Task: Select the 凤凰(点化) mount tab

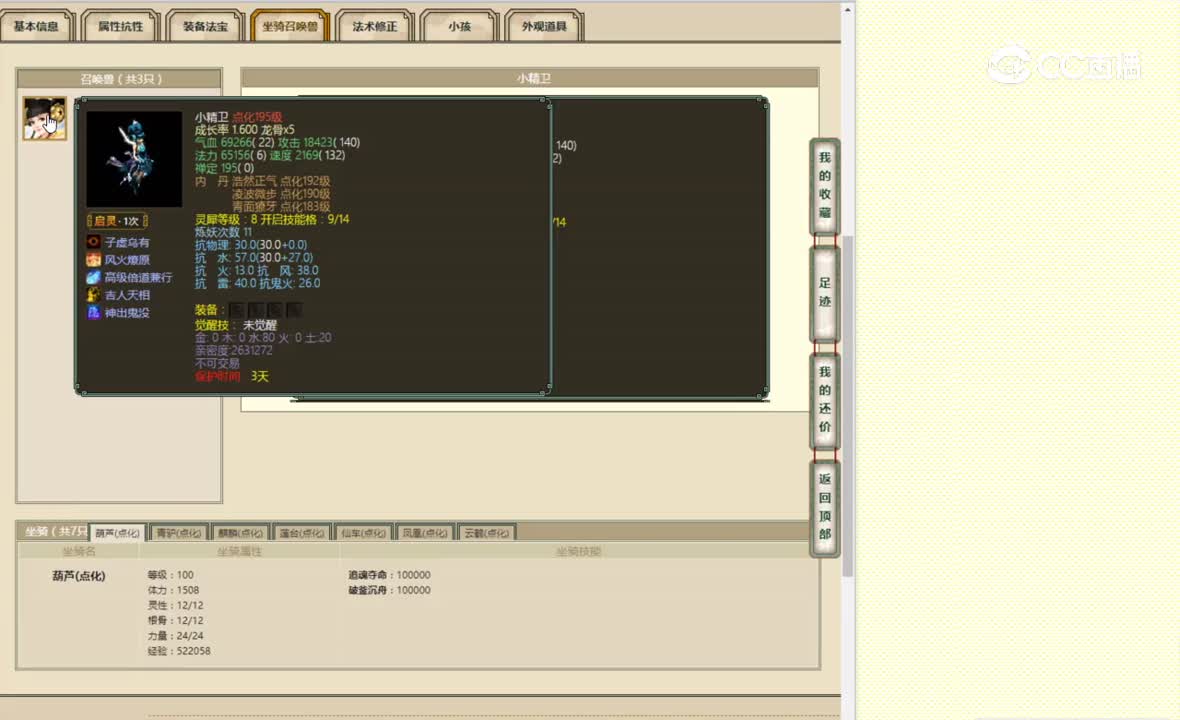Action: point(424,533)
